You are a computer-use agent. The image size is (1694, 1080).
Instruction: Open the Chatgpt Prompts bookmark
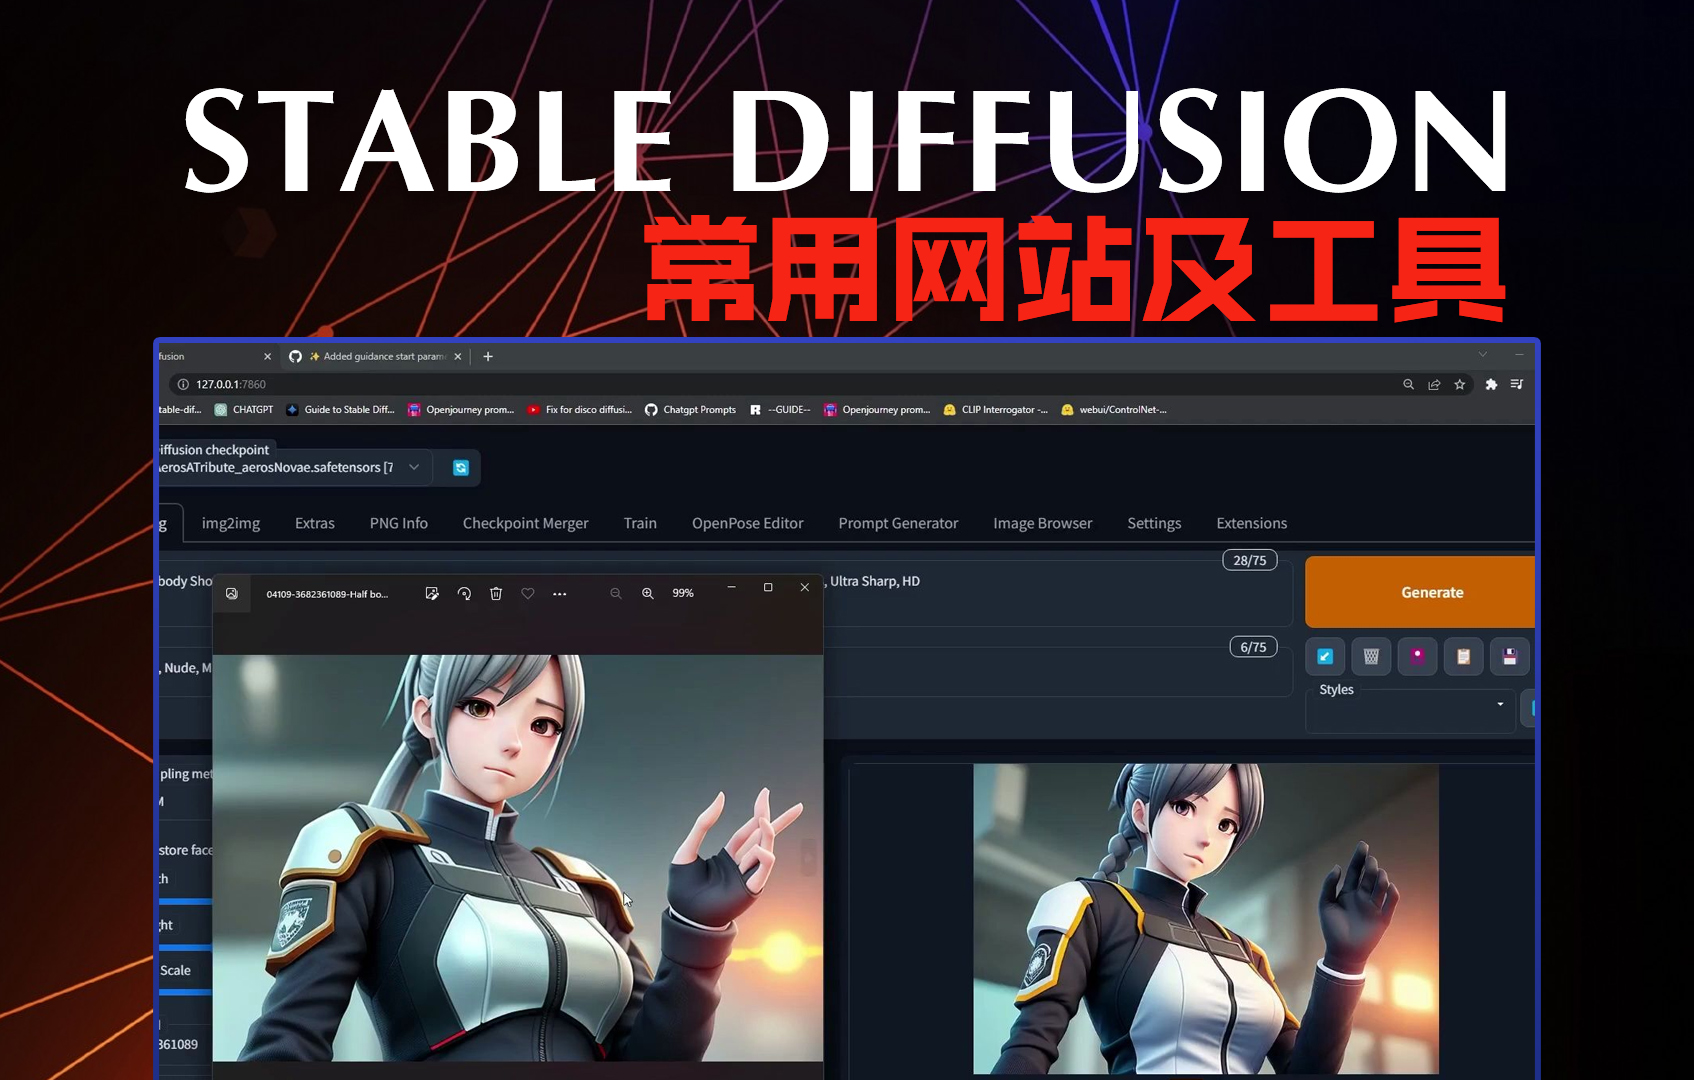click(691, 410)
